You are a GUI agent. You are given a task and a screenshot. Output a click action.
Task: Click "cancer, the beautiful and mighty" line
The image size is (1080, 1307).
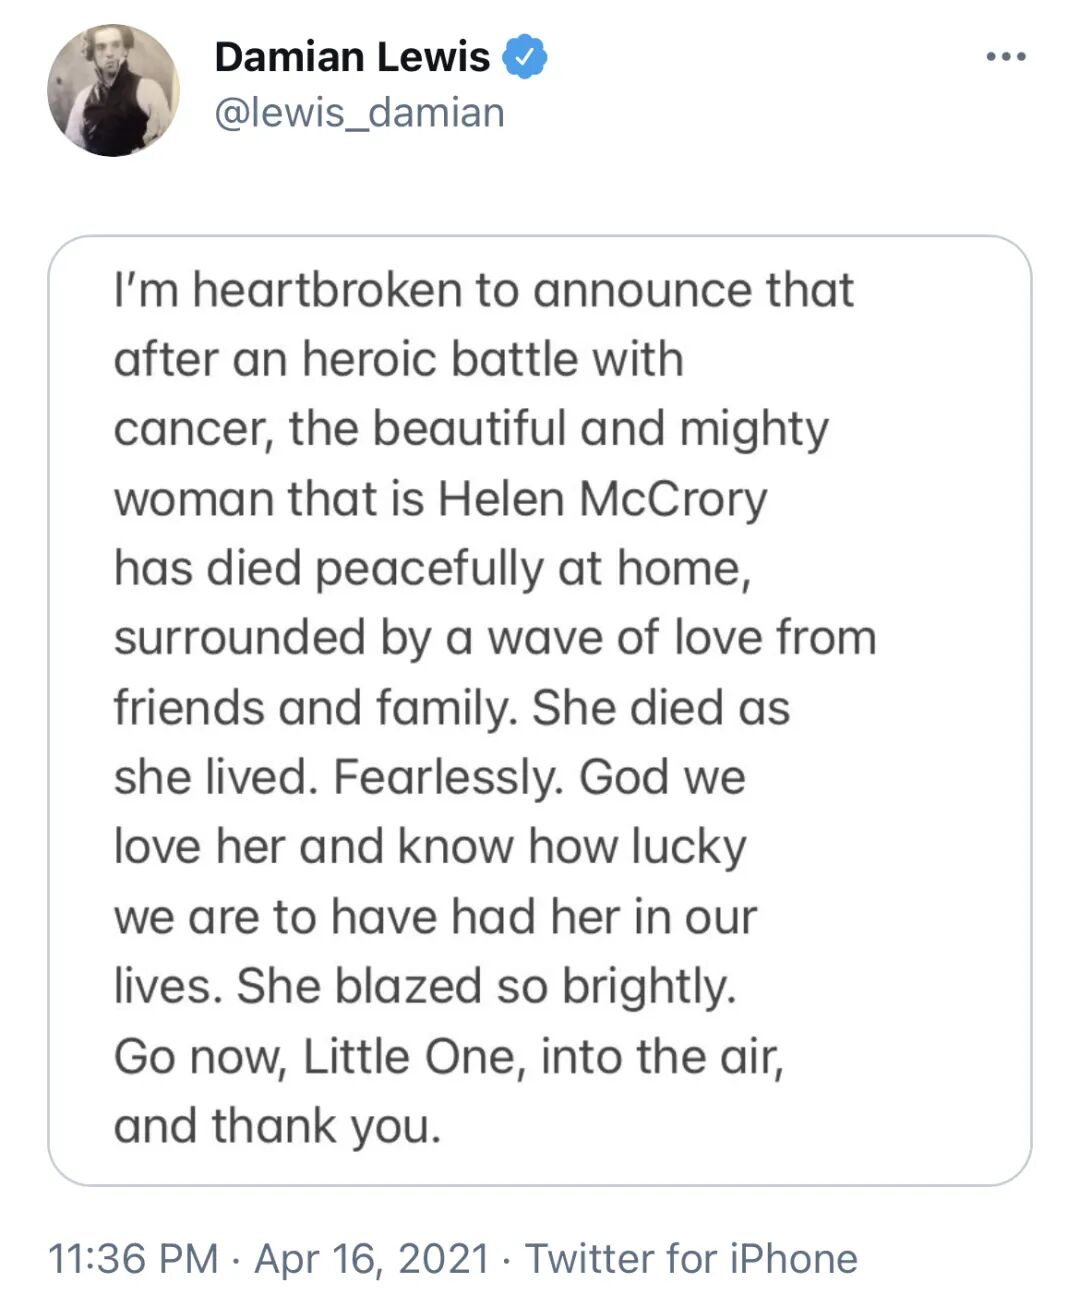(x=471, y=429)
